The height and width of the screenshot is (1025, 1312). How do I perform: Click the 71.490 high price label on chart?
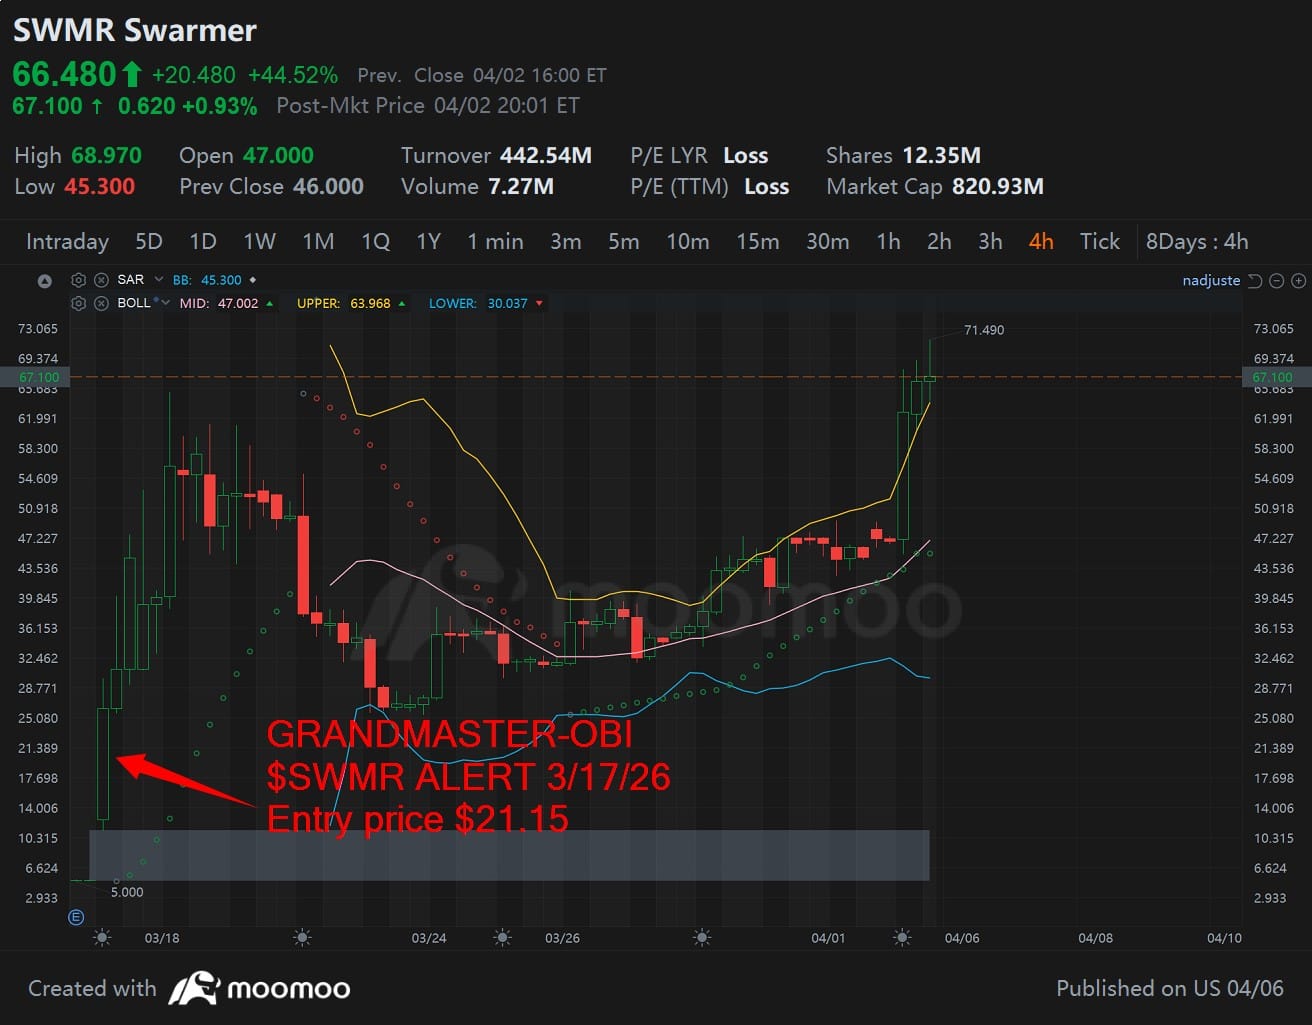coord(984,330)
